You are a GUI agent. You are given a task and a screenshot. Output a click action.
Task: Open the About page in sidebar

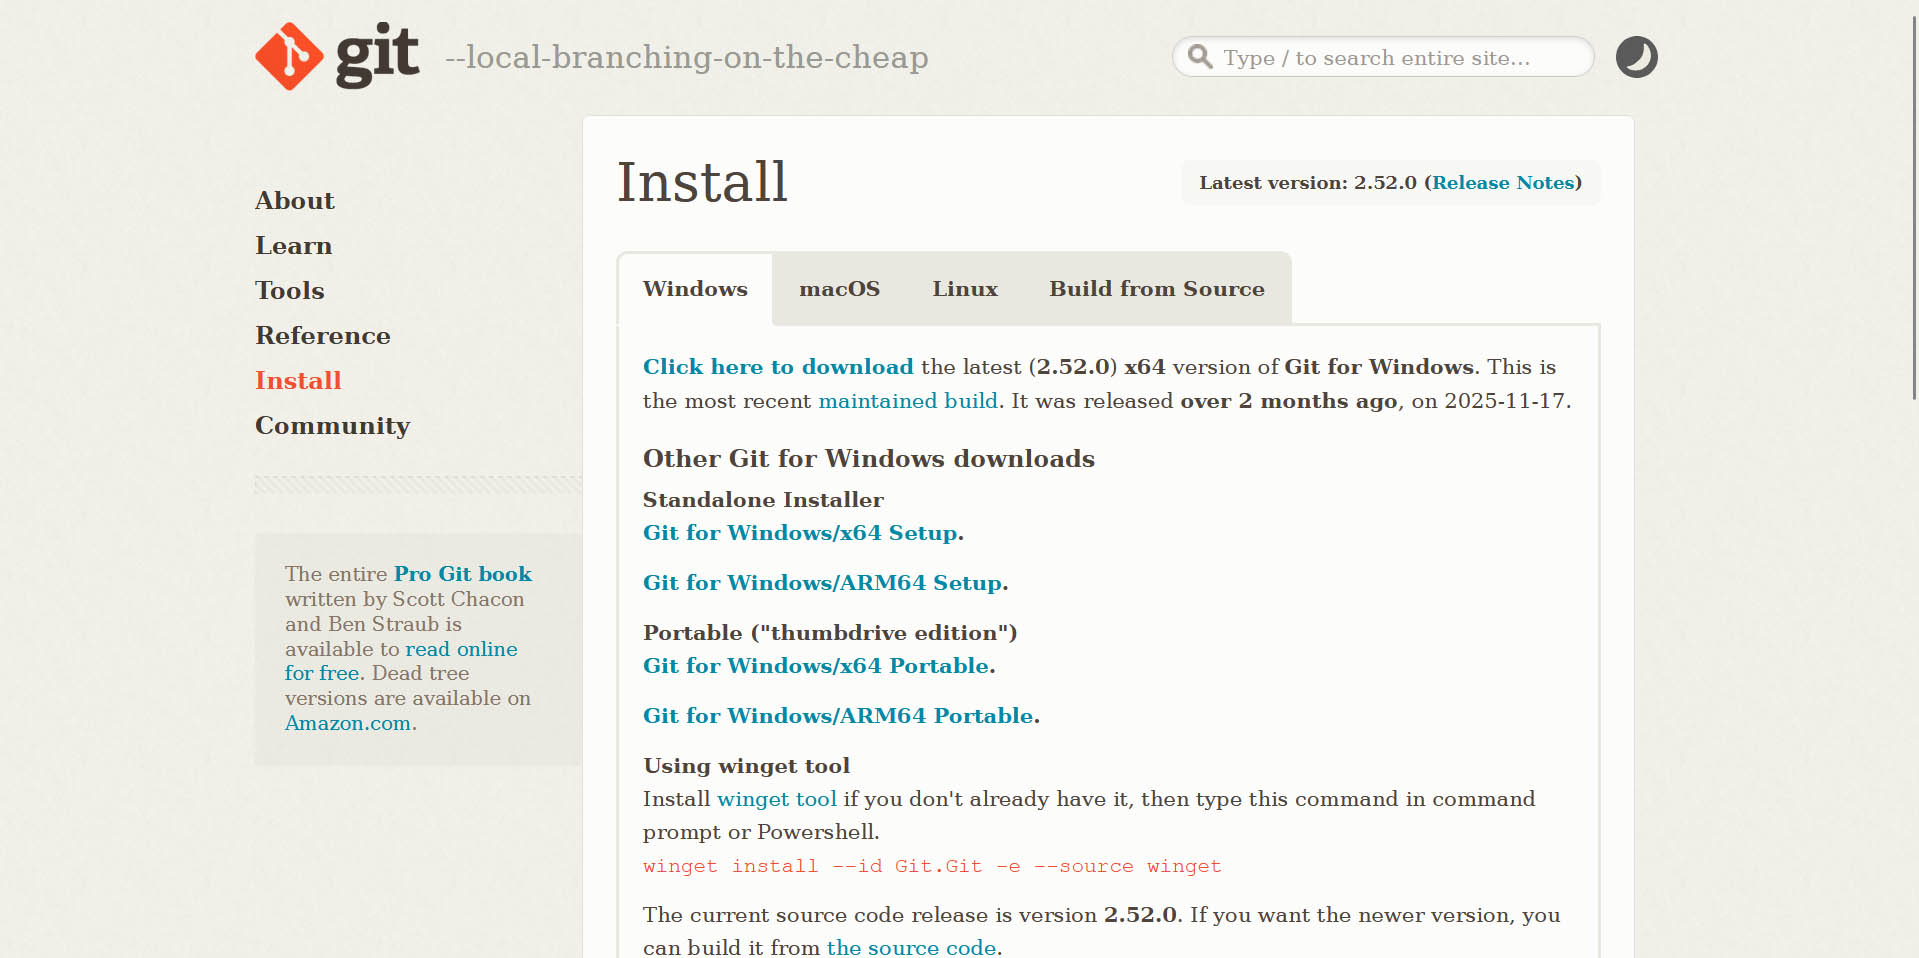click(x=295, y=201)
